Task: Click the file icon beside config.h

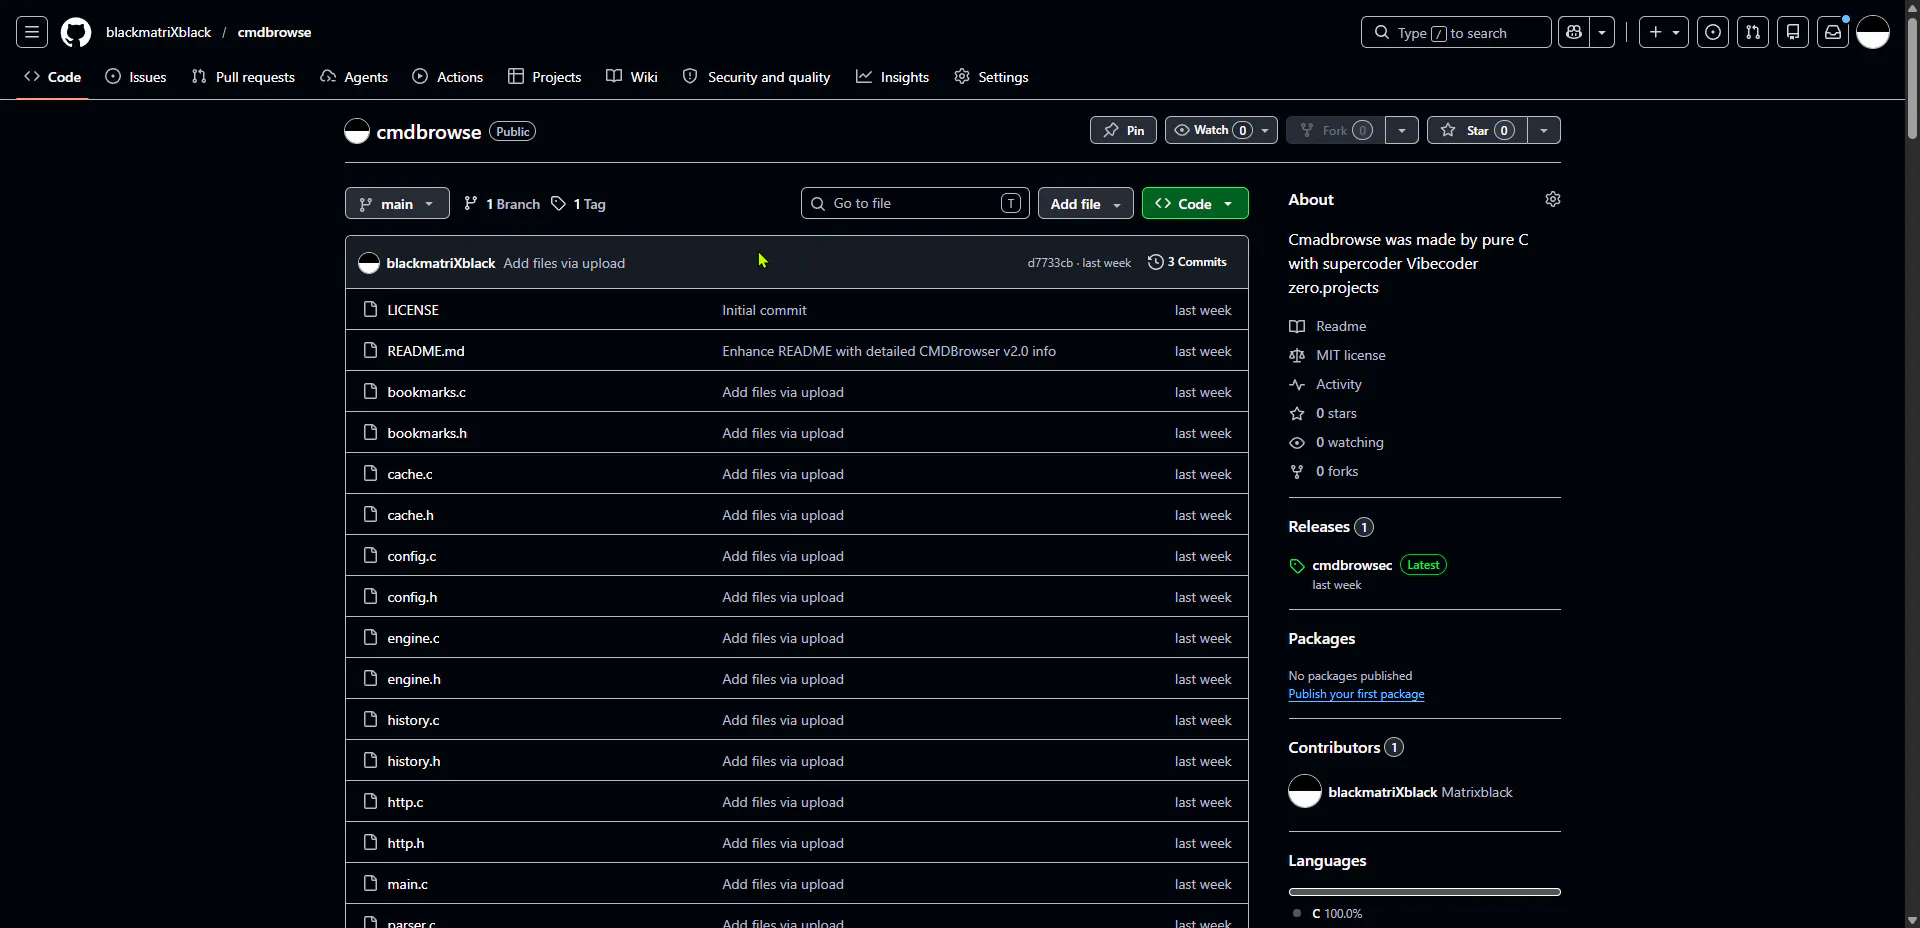Action: click(x=371, y=596)
